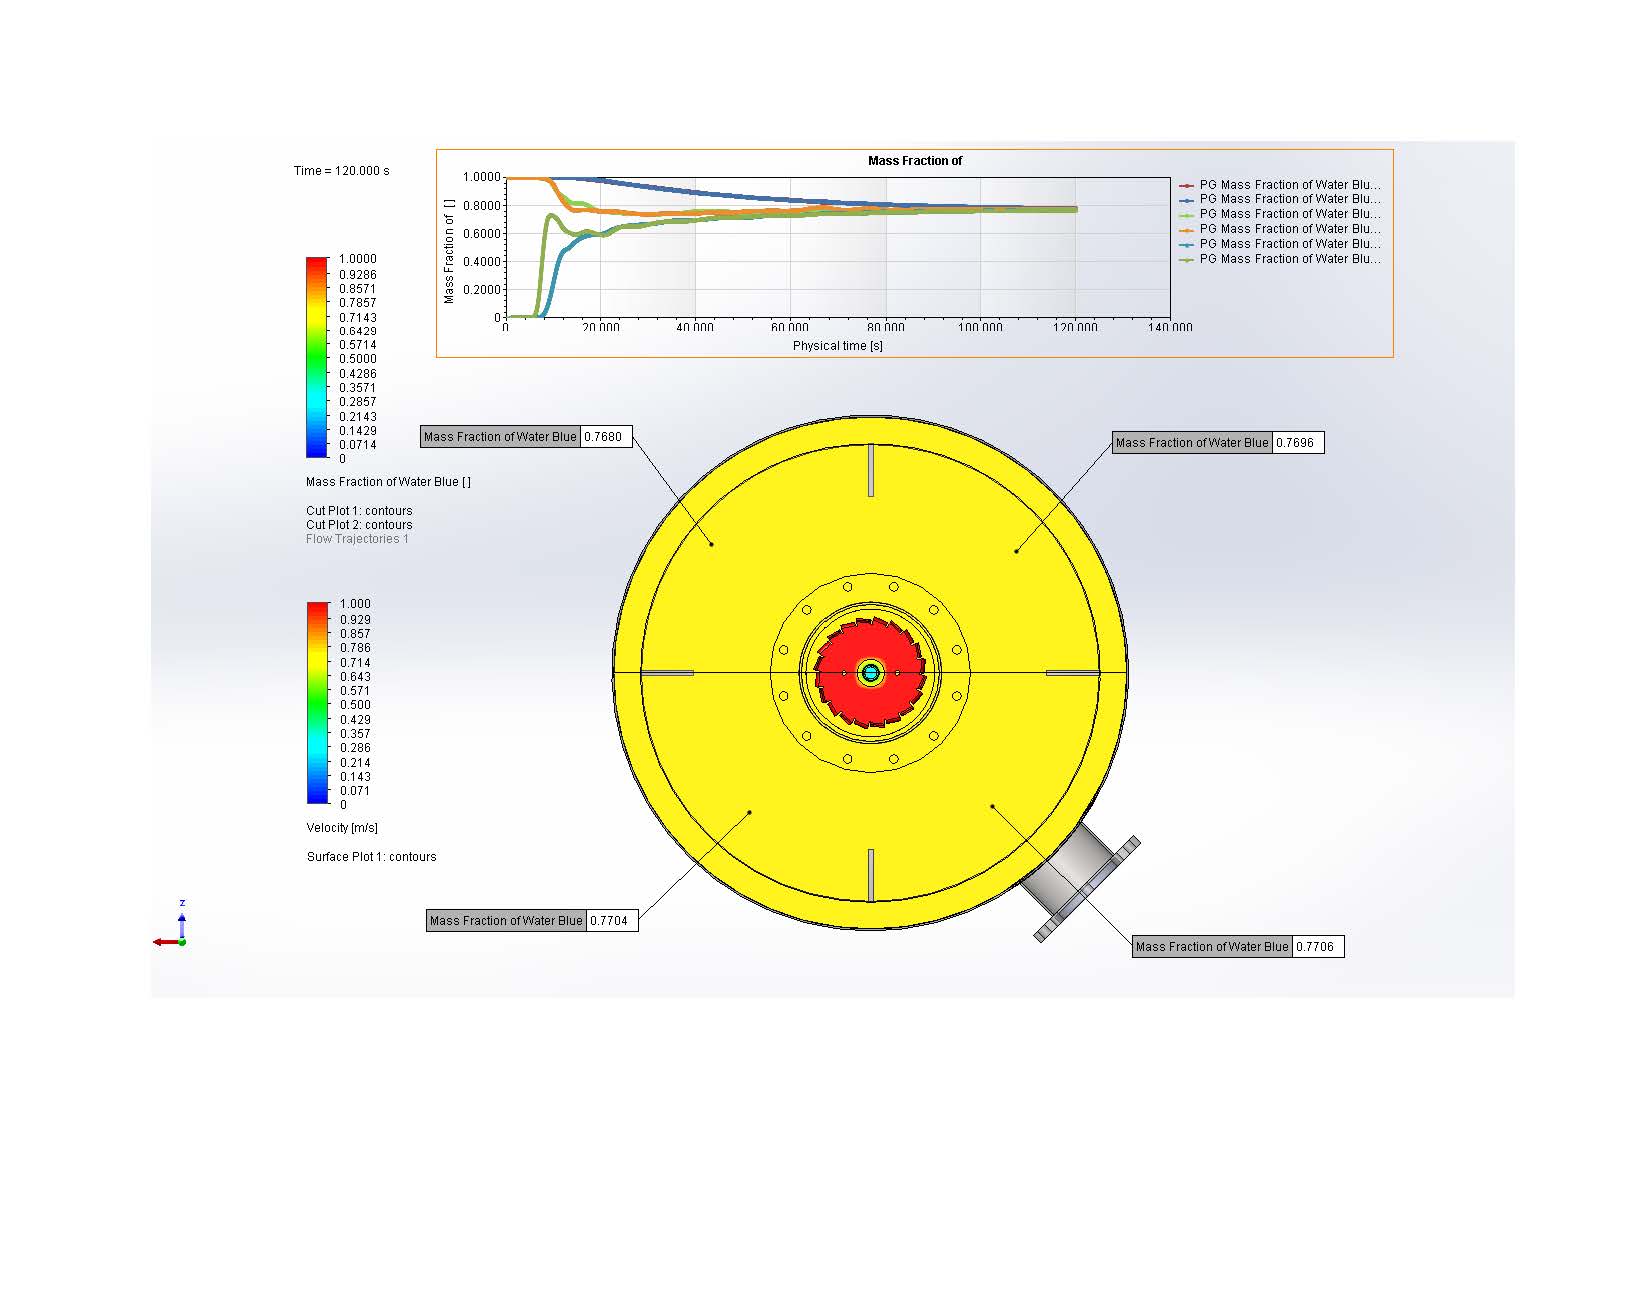Viewport: 1649px width, 1290px height.
Task: Click the Physical time [s] axis label
Action: click(837, 346)
